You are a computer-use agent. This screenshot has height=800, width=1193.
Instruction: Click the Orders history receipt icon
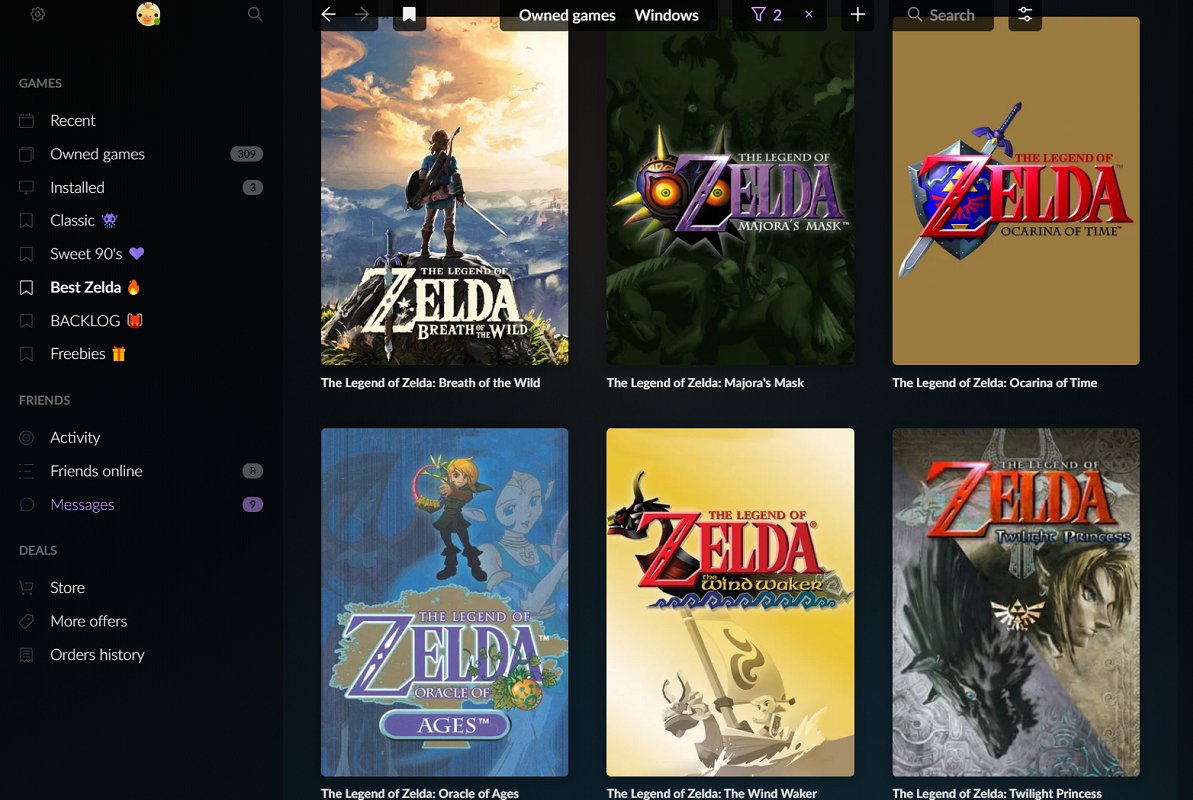tap(27, 655)
